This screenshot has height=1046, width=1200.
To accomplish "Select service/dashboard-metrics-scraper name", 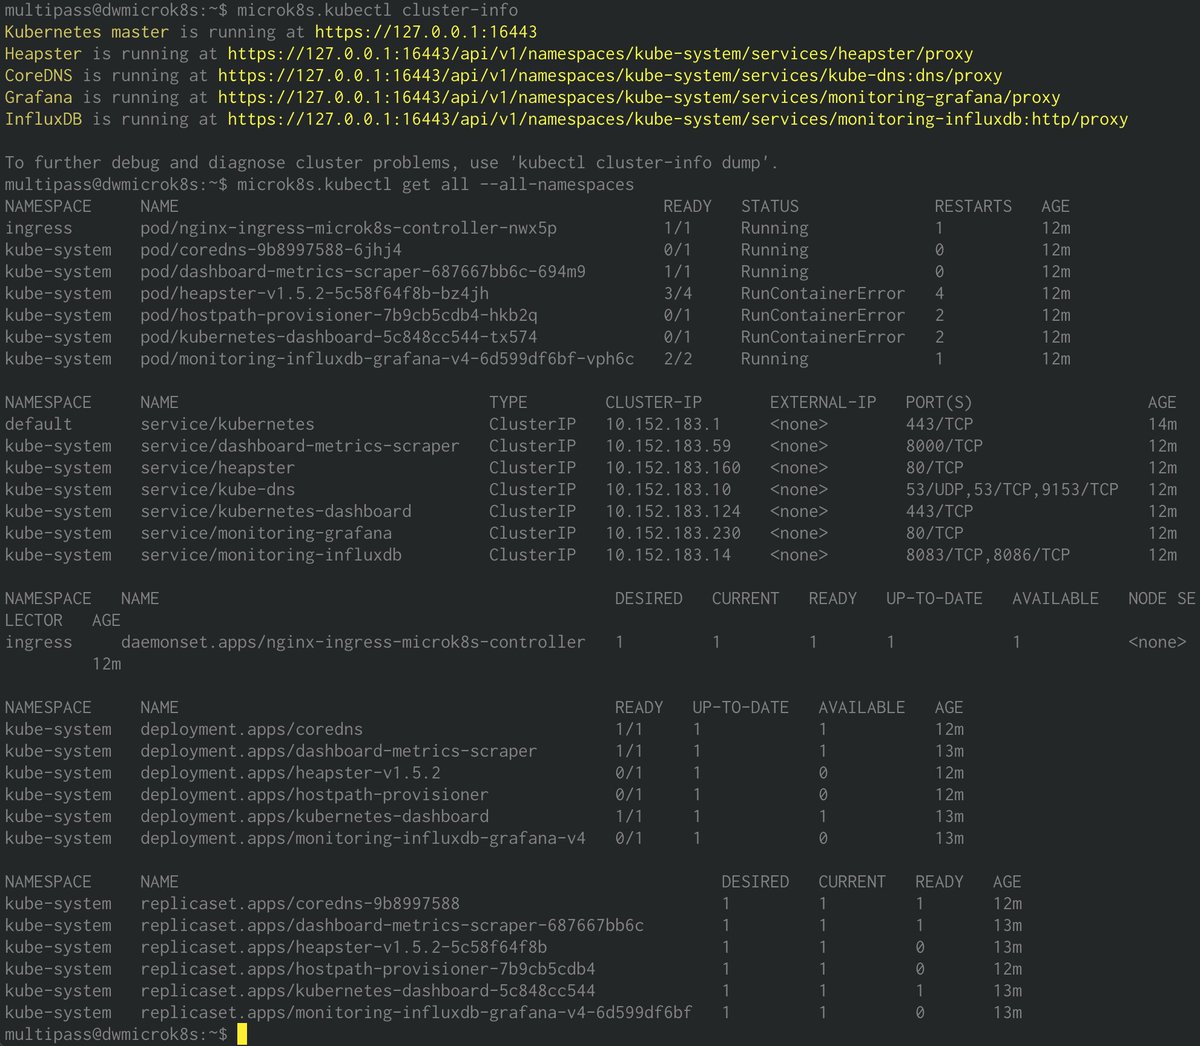I will (300, 446).
